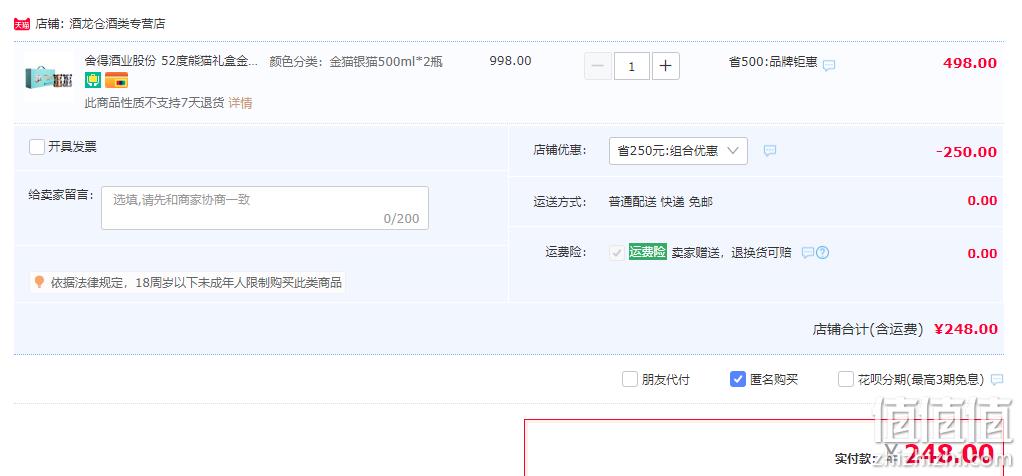Click chat bubble icon after 退换货可赔
Screen dimensions: 1022x476
(808, 252)
